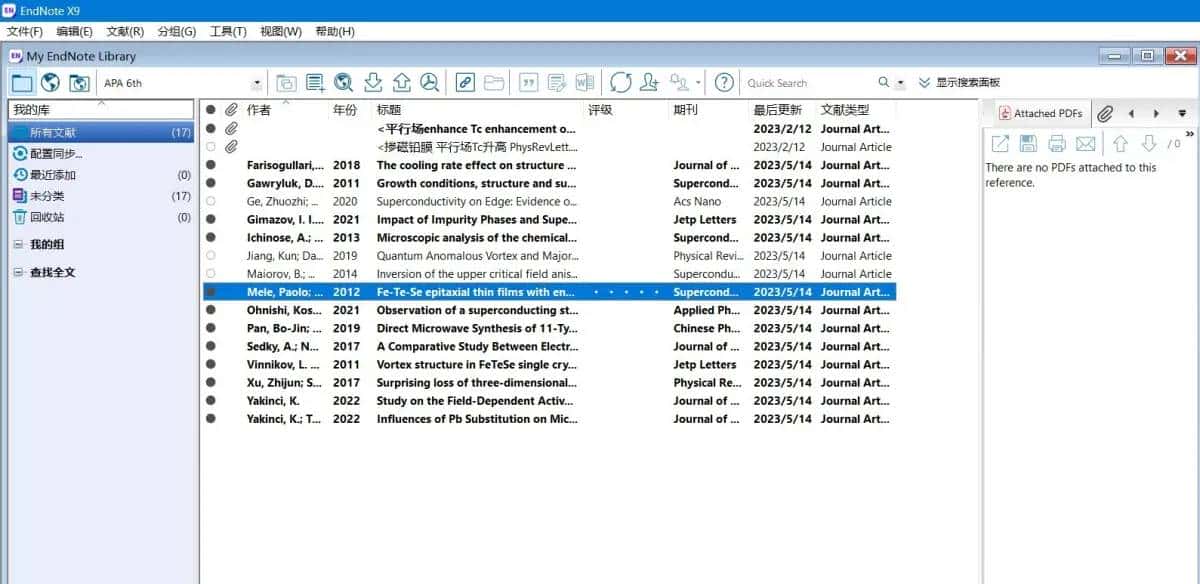Create a New Reference via toolbar icon
The width and height of the screenshot is (1200, 584).
coord(315,83)
